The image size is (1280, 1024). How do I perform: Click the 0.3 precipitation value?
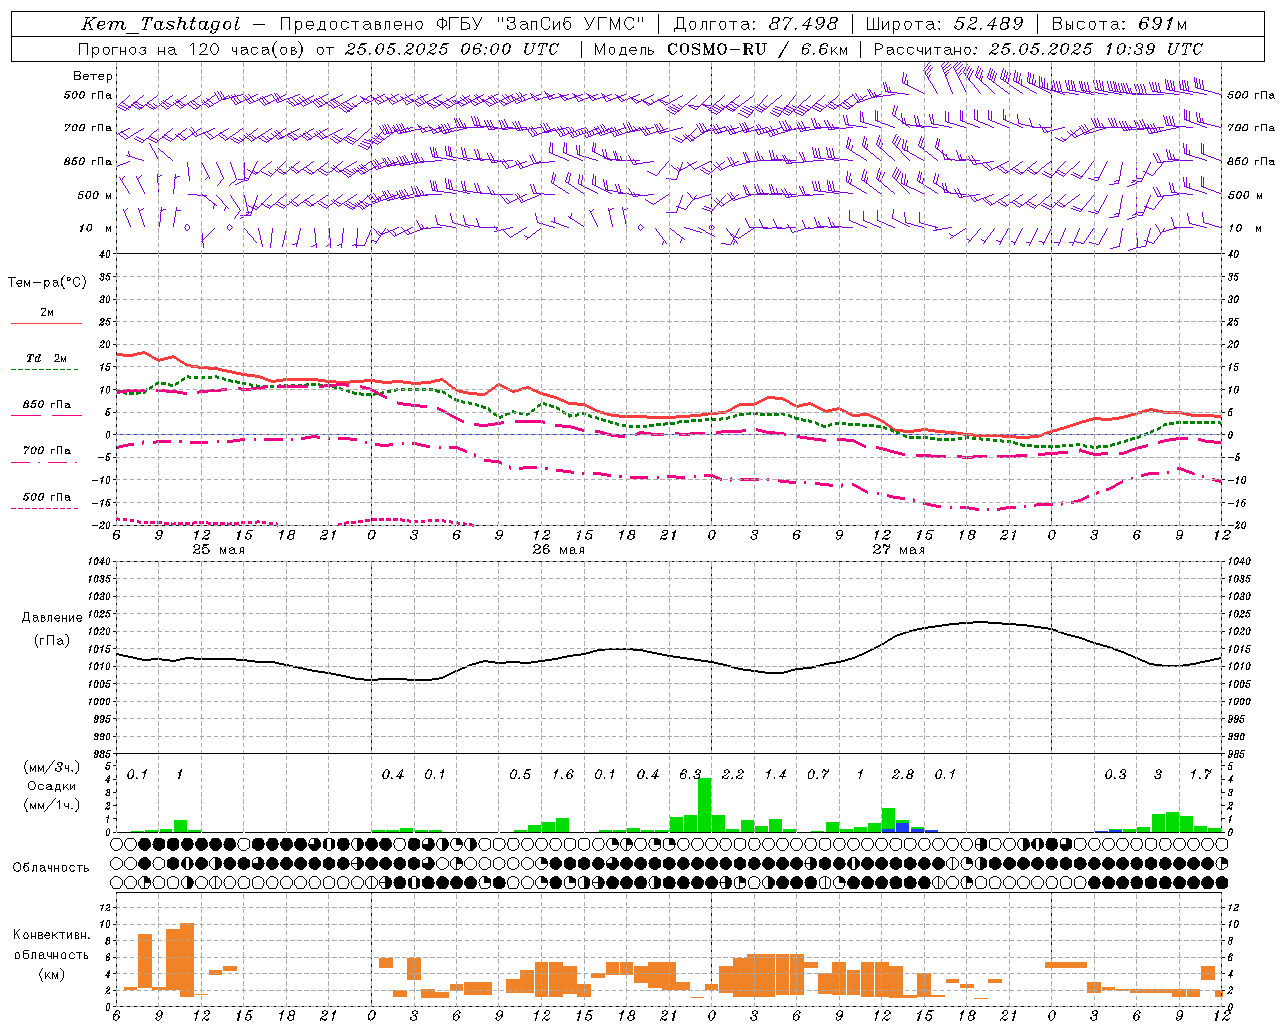(1116, 775)
